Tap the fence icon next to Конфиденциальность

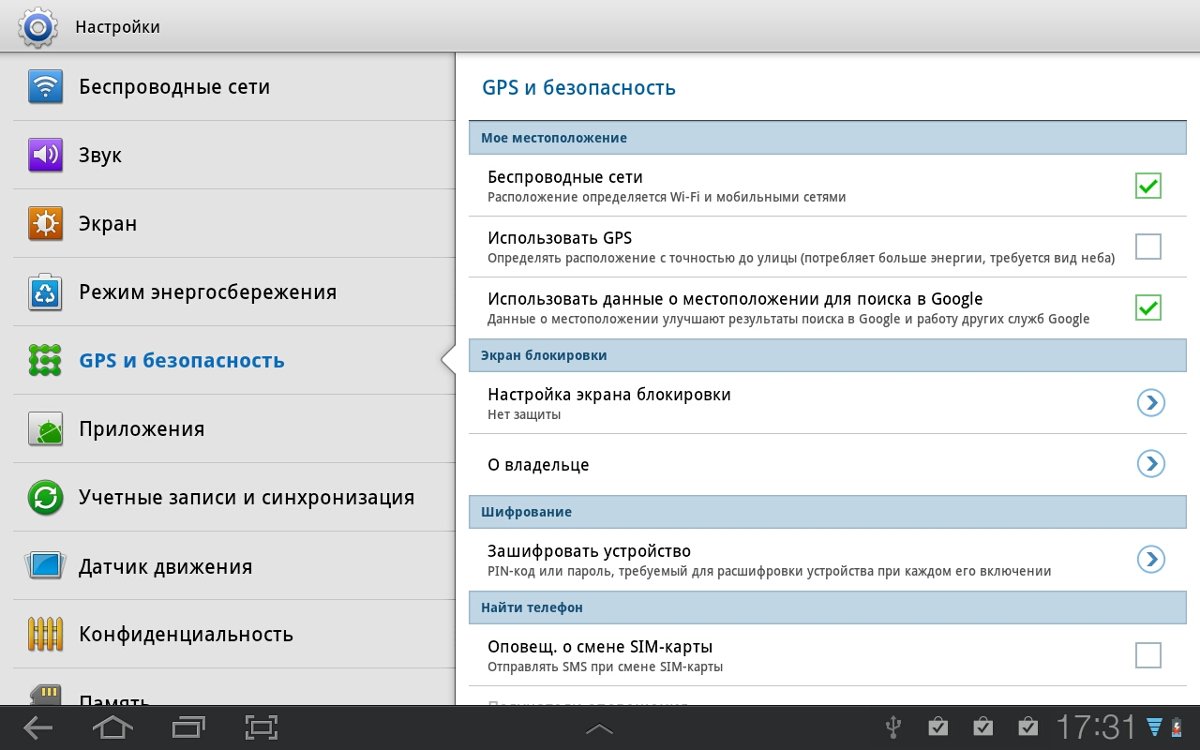point(46,634)
